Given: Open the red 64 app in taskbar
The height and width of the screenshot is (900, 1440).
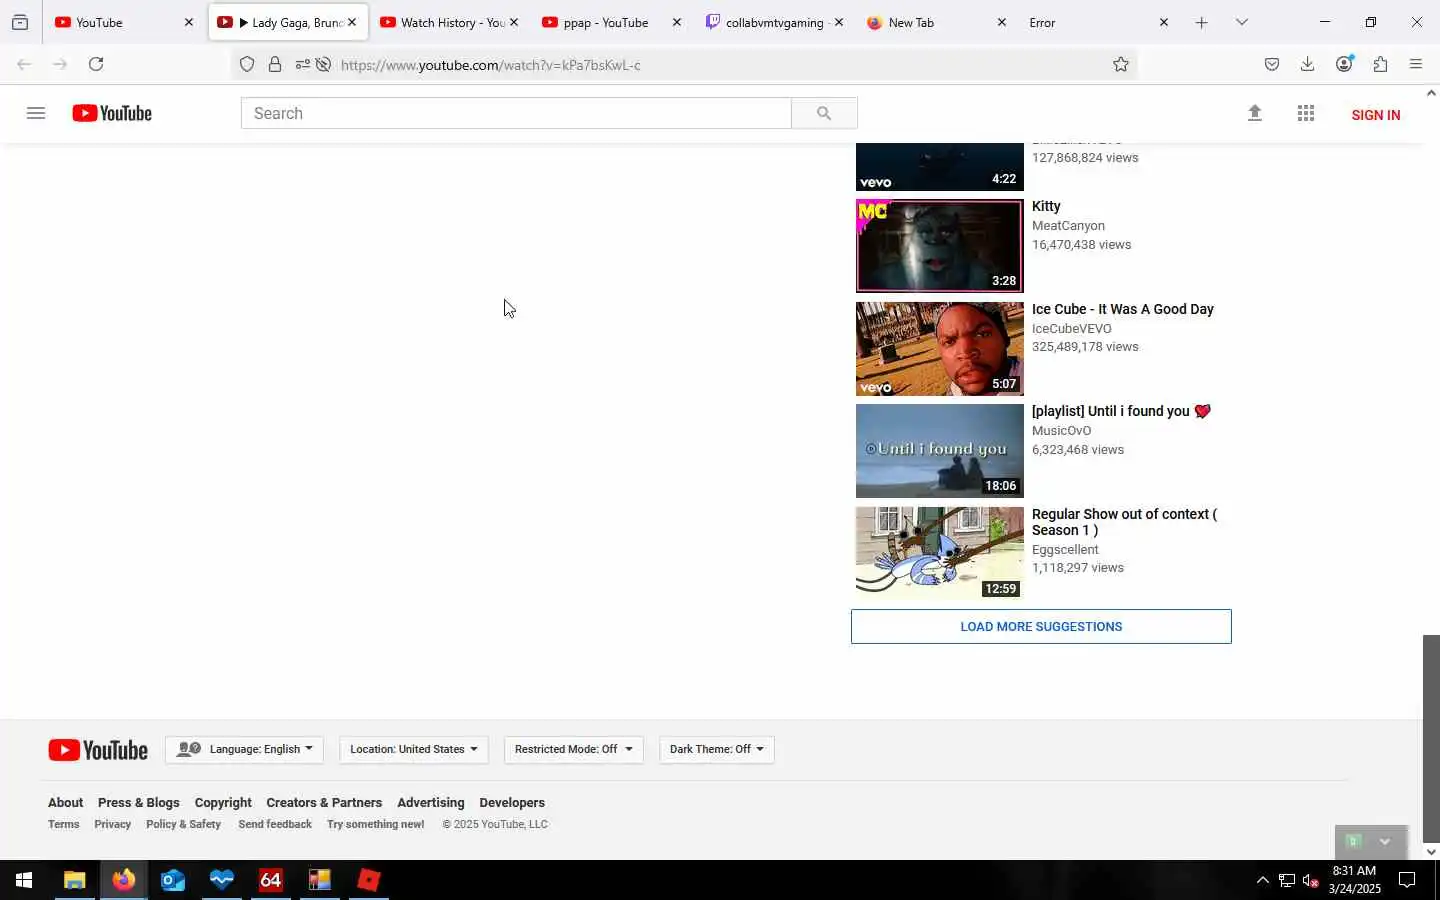Looking at the screenshot, I should pyautogui.click(x=271, y=880).
